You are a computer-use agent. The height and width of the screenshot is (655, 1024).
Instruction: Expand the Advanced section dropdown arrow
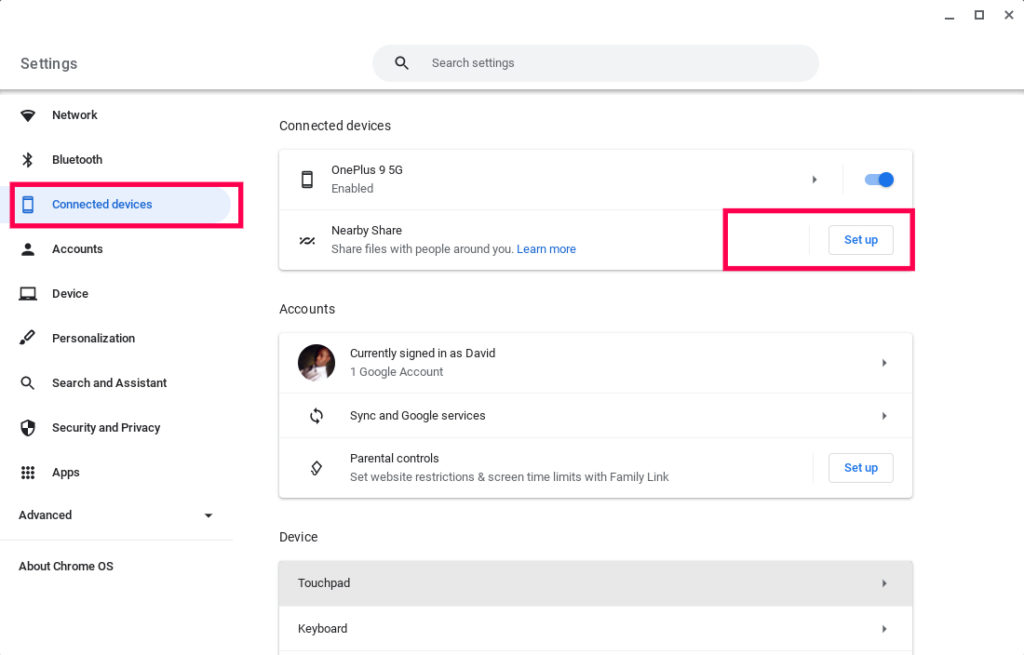point(208,515)
